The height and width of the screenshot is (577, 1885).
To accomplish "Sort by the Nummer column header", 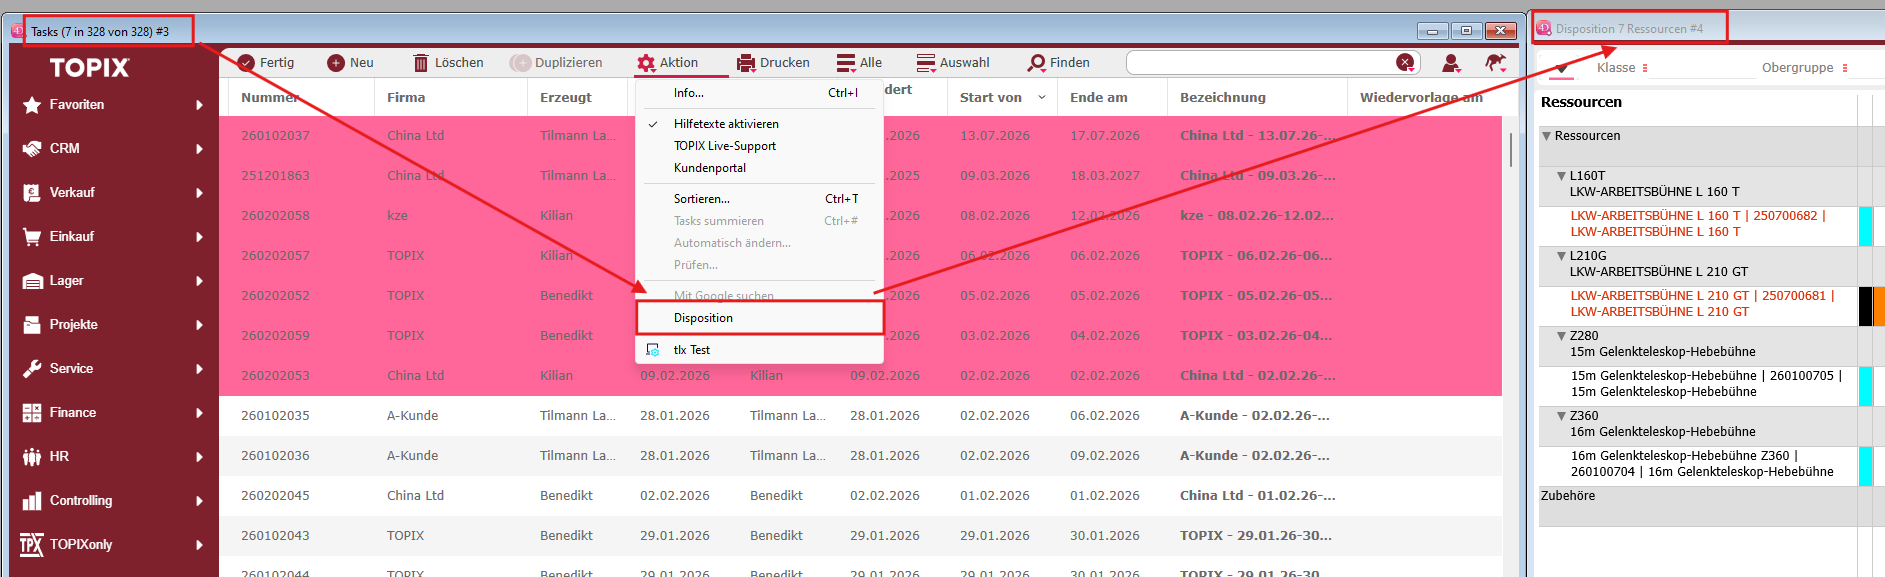I will [270, 98].
